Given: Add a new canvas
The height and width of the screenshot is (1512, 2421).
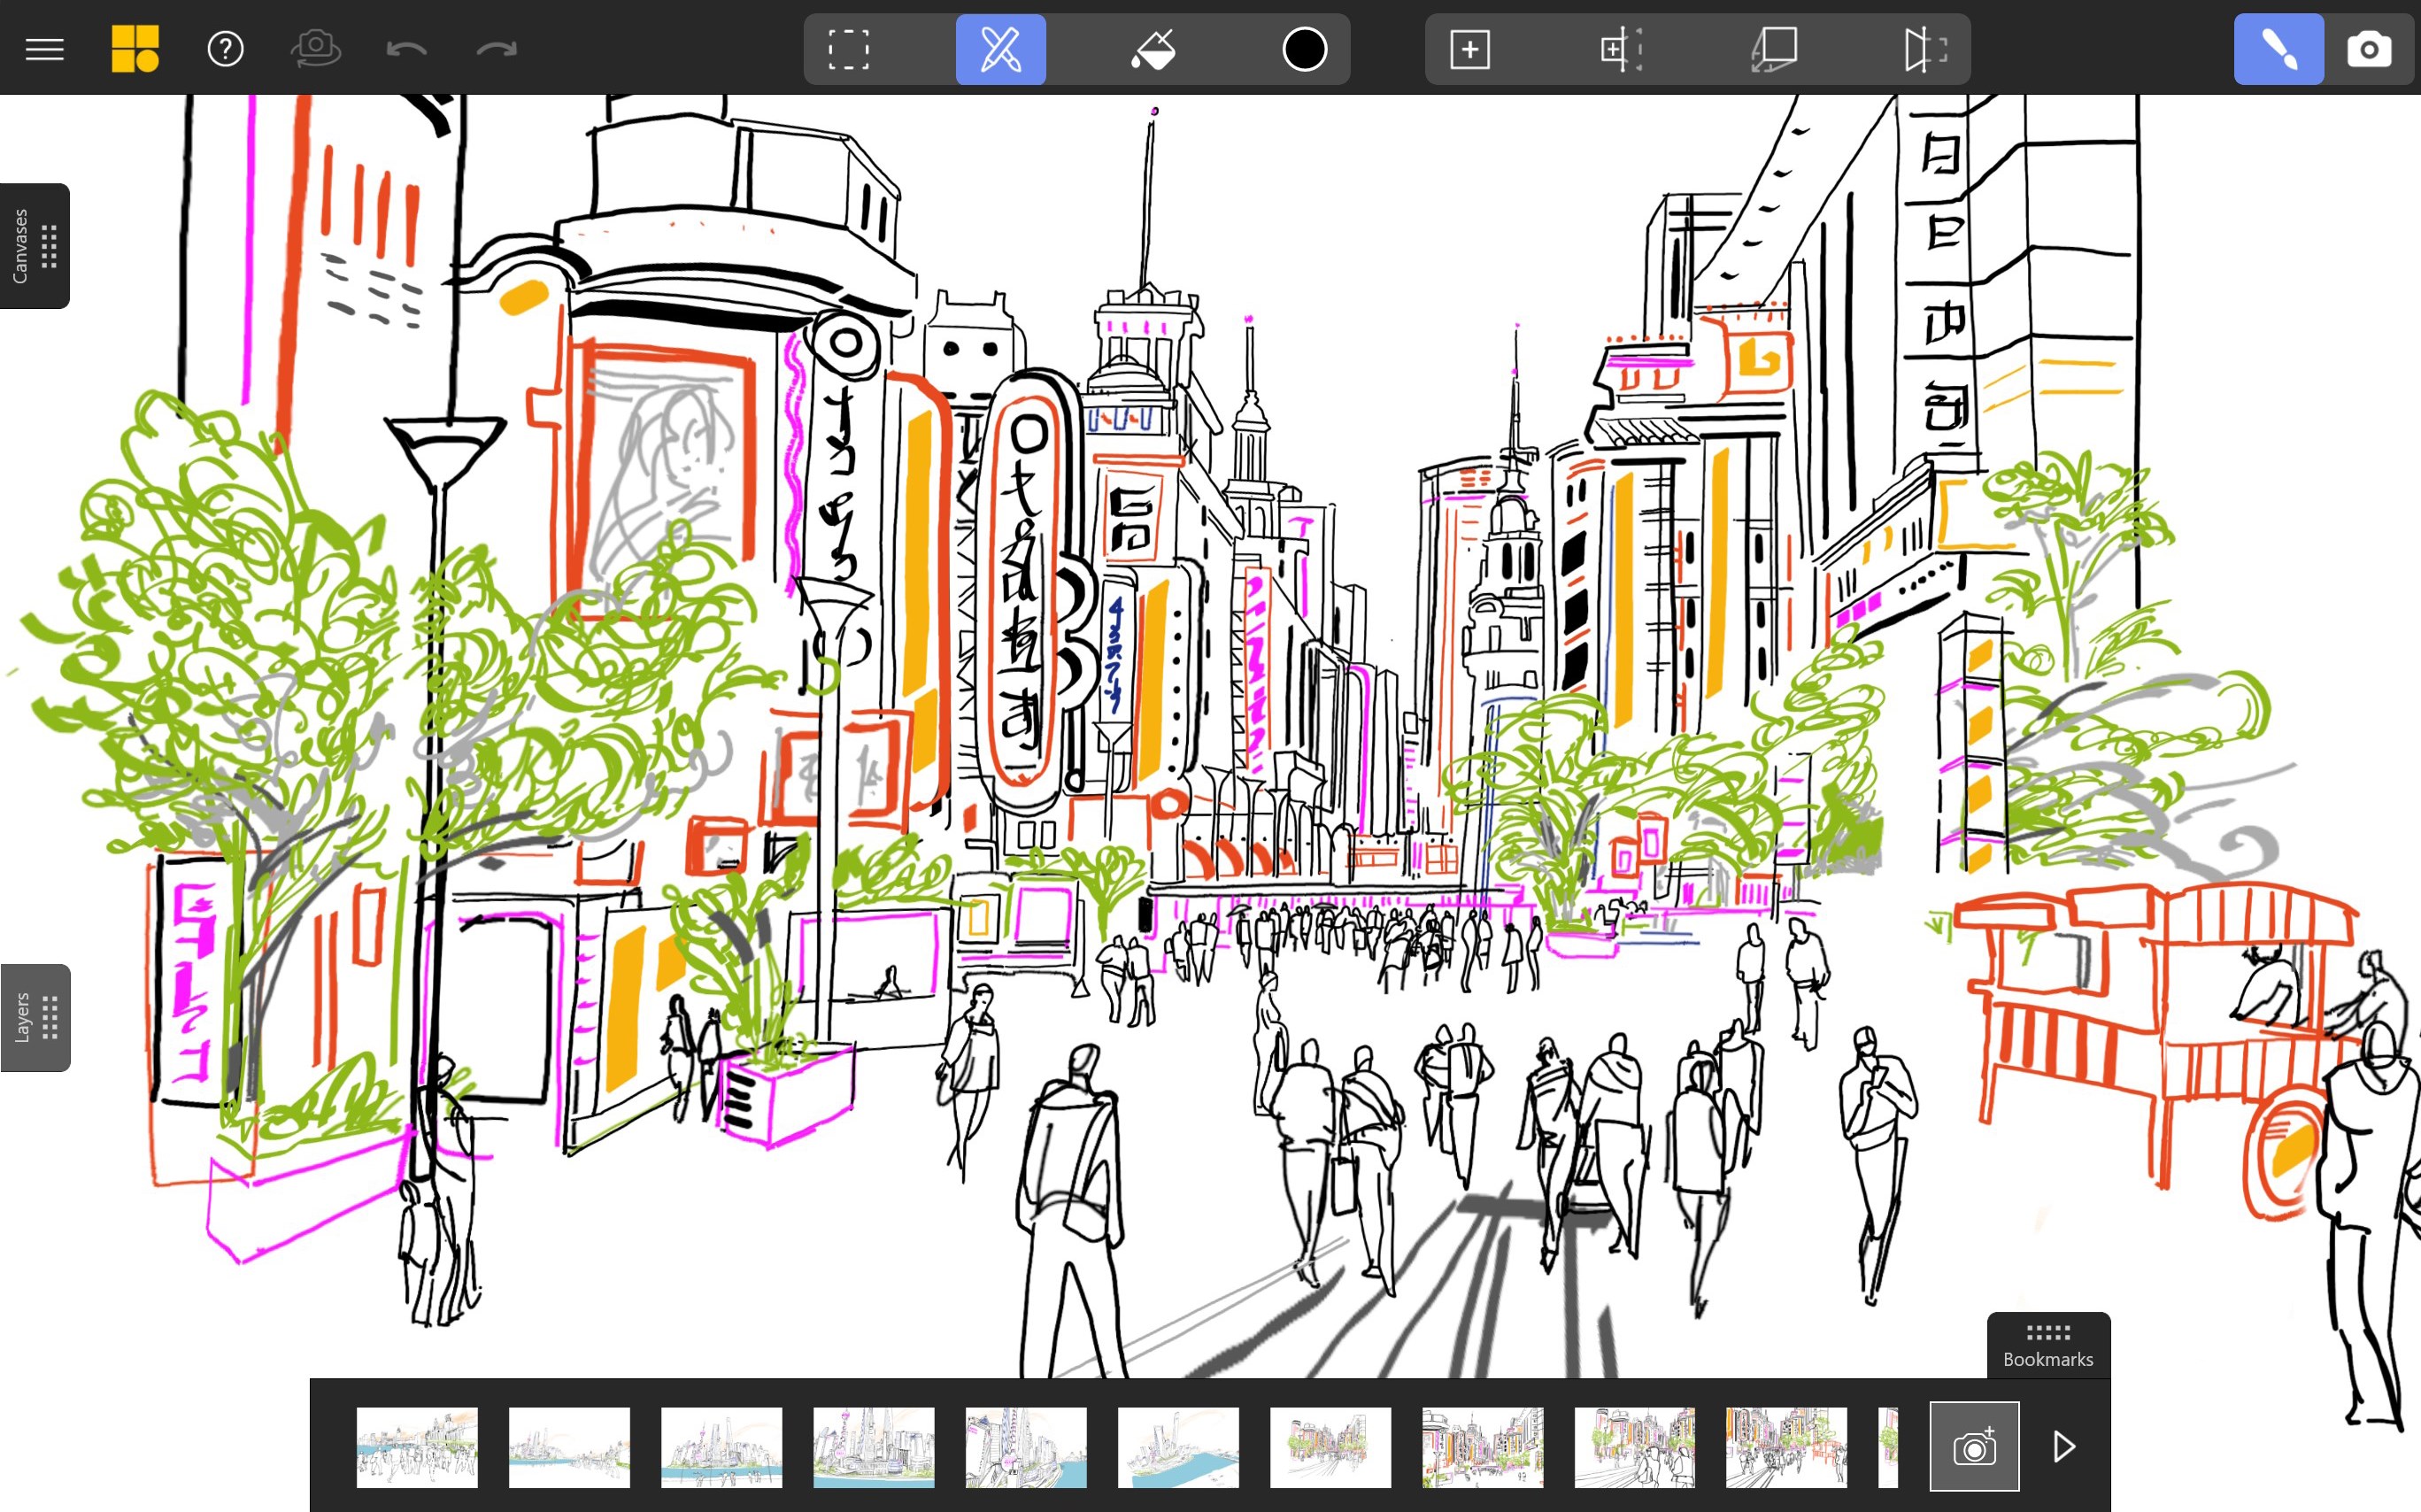Looking at the screenshot, I should [1470, 48].
